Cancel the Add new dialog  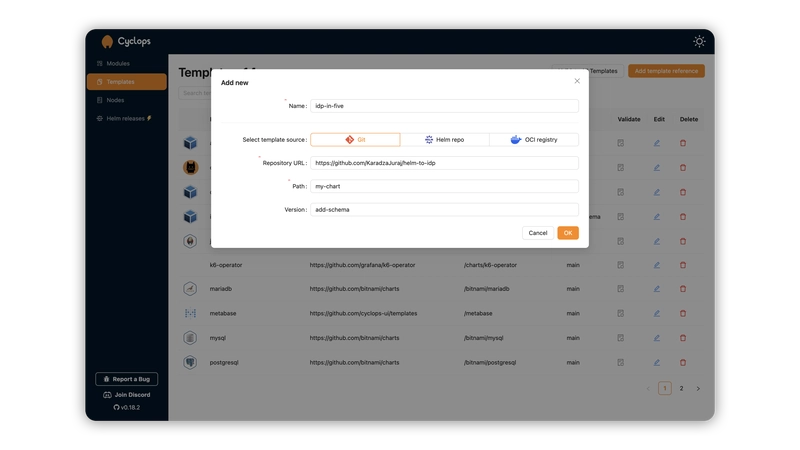coord(538,233)
